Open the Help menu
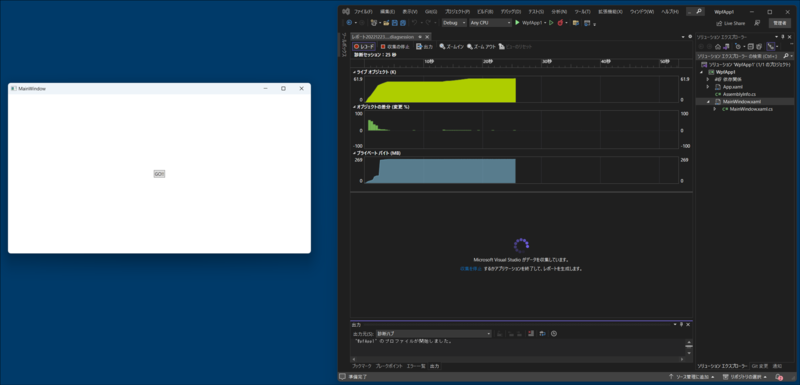800x385 pixels. (669, 11)
